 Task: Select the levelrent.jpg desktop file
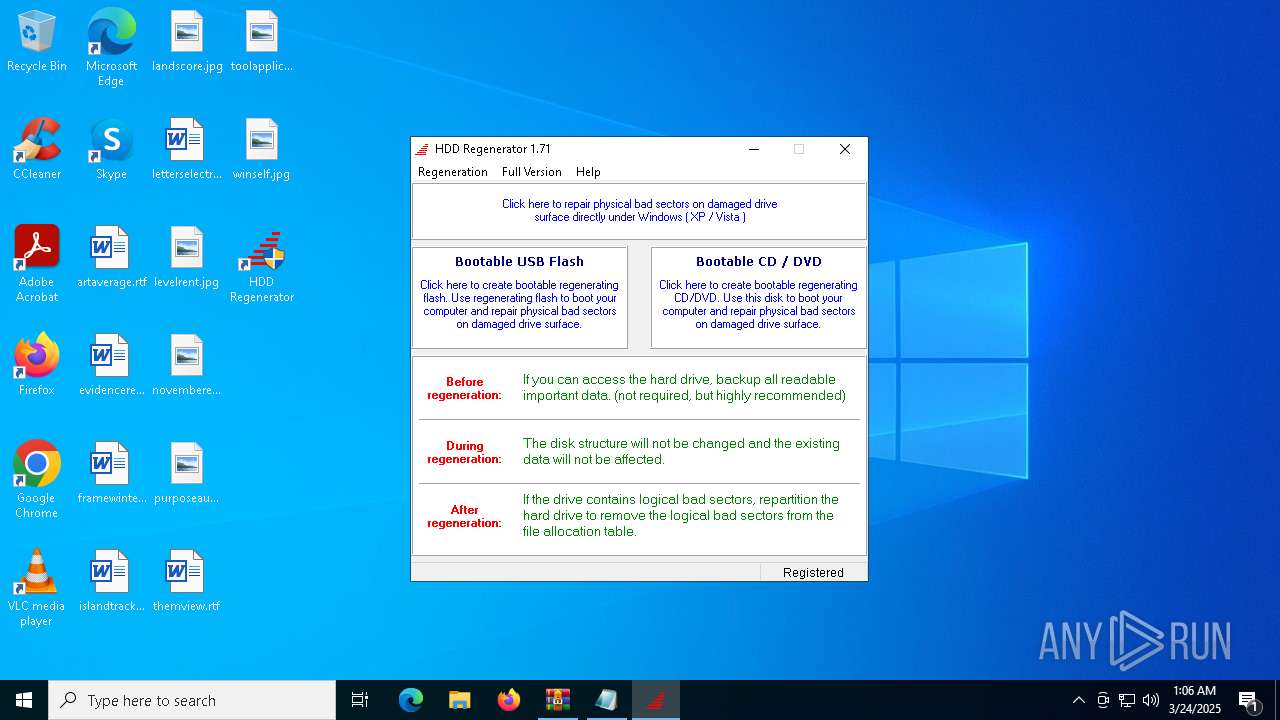(x=187, y=258)
